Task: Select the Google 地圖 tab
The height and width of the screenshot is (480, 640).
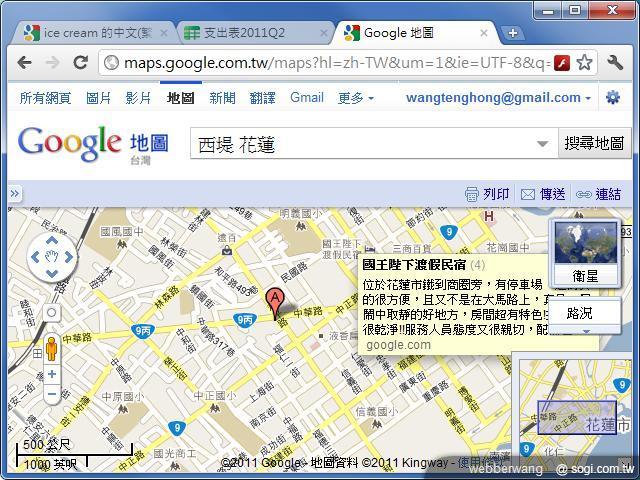Action: [414, 33]
